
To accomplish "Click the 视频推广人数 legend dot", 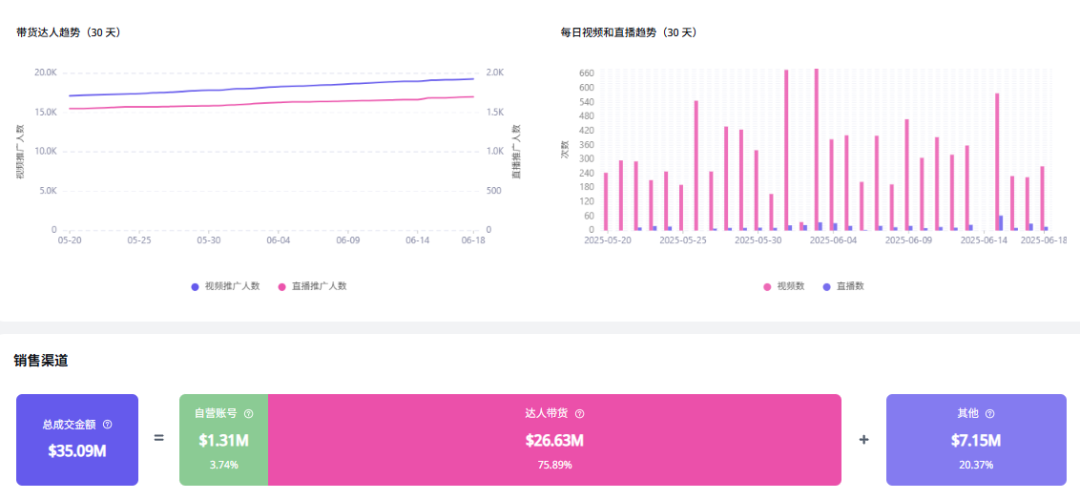I will (195, 286).
